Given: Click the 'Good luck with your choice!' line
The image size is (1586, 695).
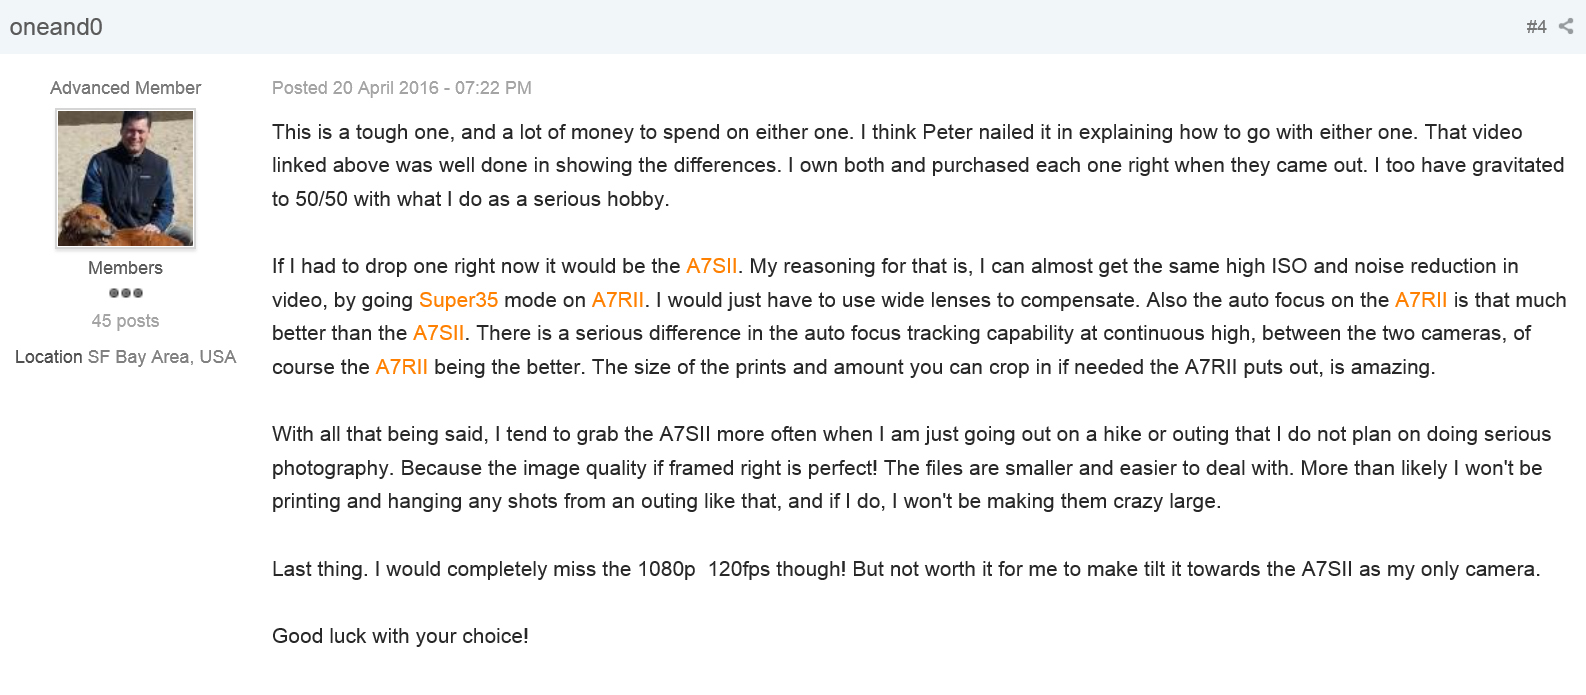Looking at the screenshot, I should click(x=400, y=636).
